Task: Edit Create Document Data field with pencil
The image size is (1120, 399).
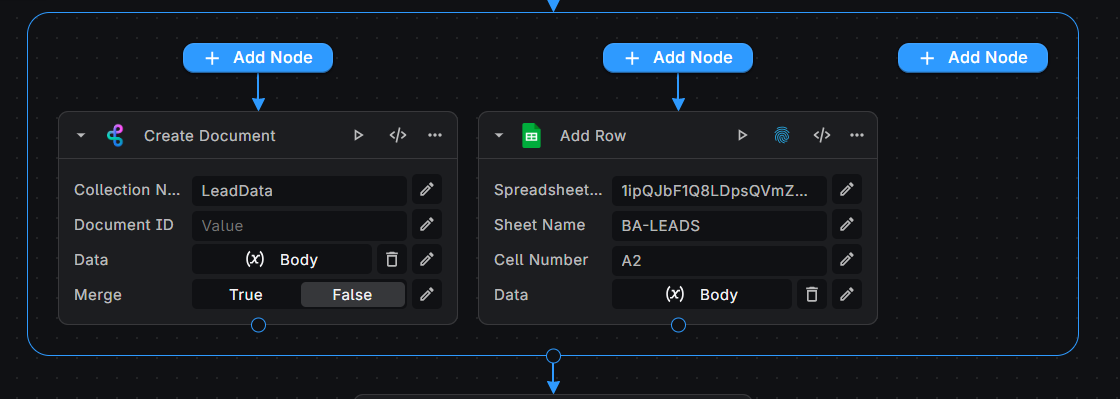Action: click(x=427, y=259)
